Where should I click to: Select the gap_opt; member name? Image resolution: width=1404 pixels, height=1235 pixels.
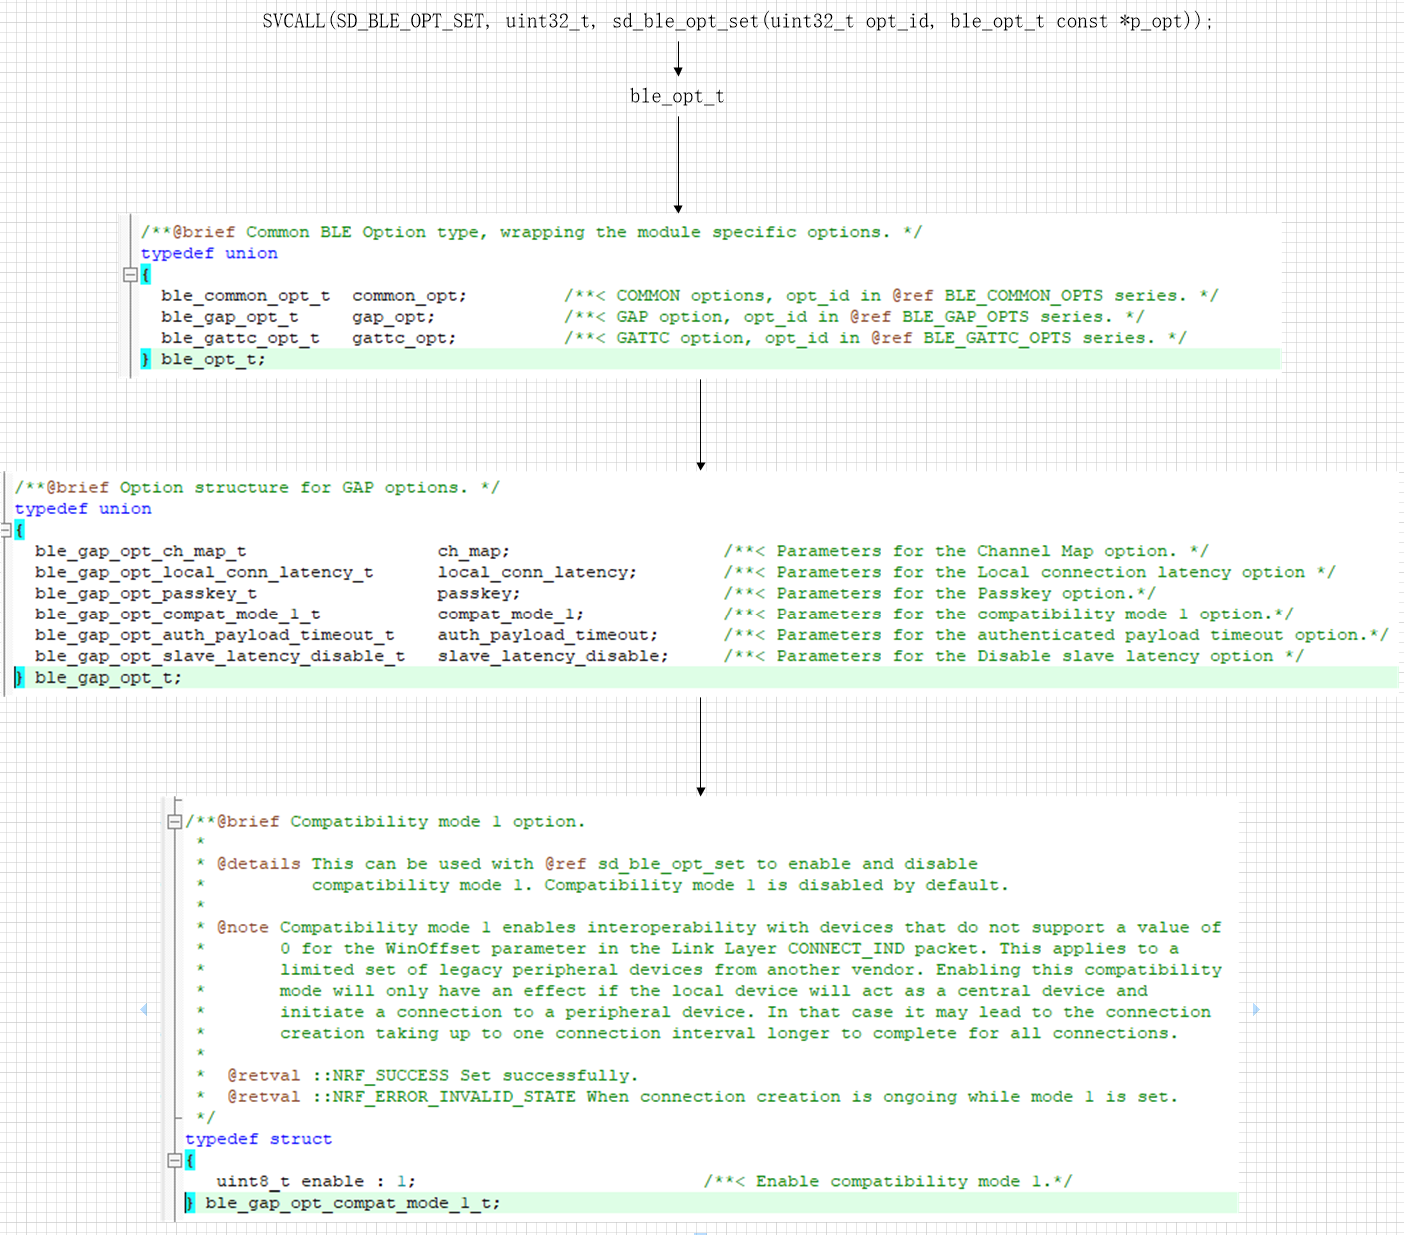(x=394, y=317)
